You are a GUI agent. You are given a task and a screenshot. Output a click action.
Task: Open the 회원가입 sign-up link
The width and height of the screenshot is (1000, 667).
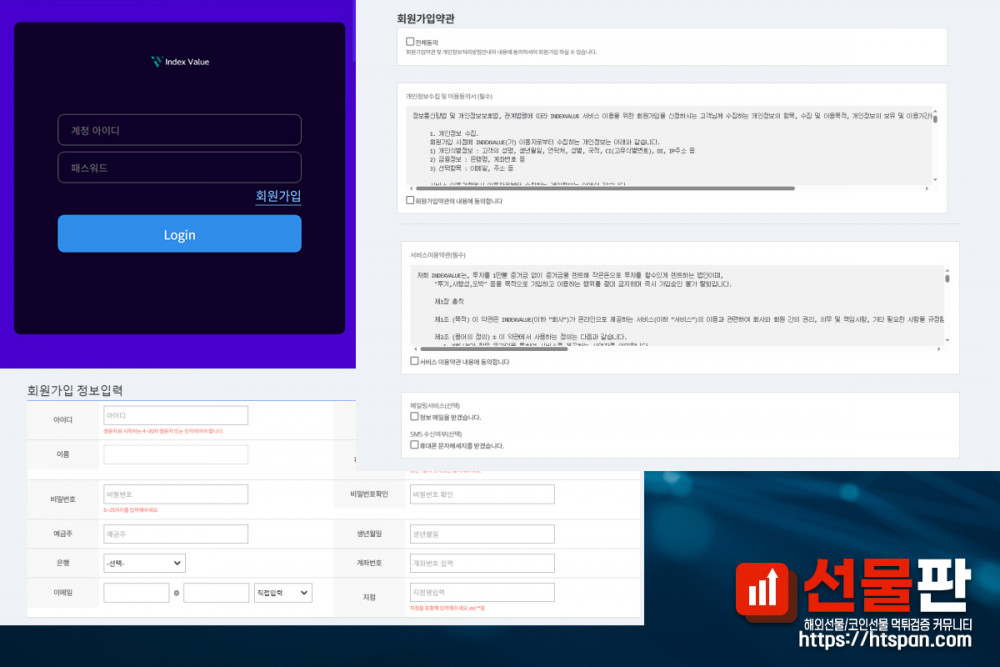(278, 196)
